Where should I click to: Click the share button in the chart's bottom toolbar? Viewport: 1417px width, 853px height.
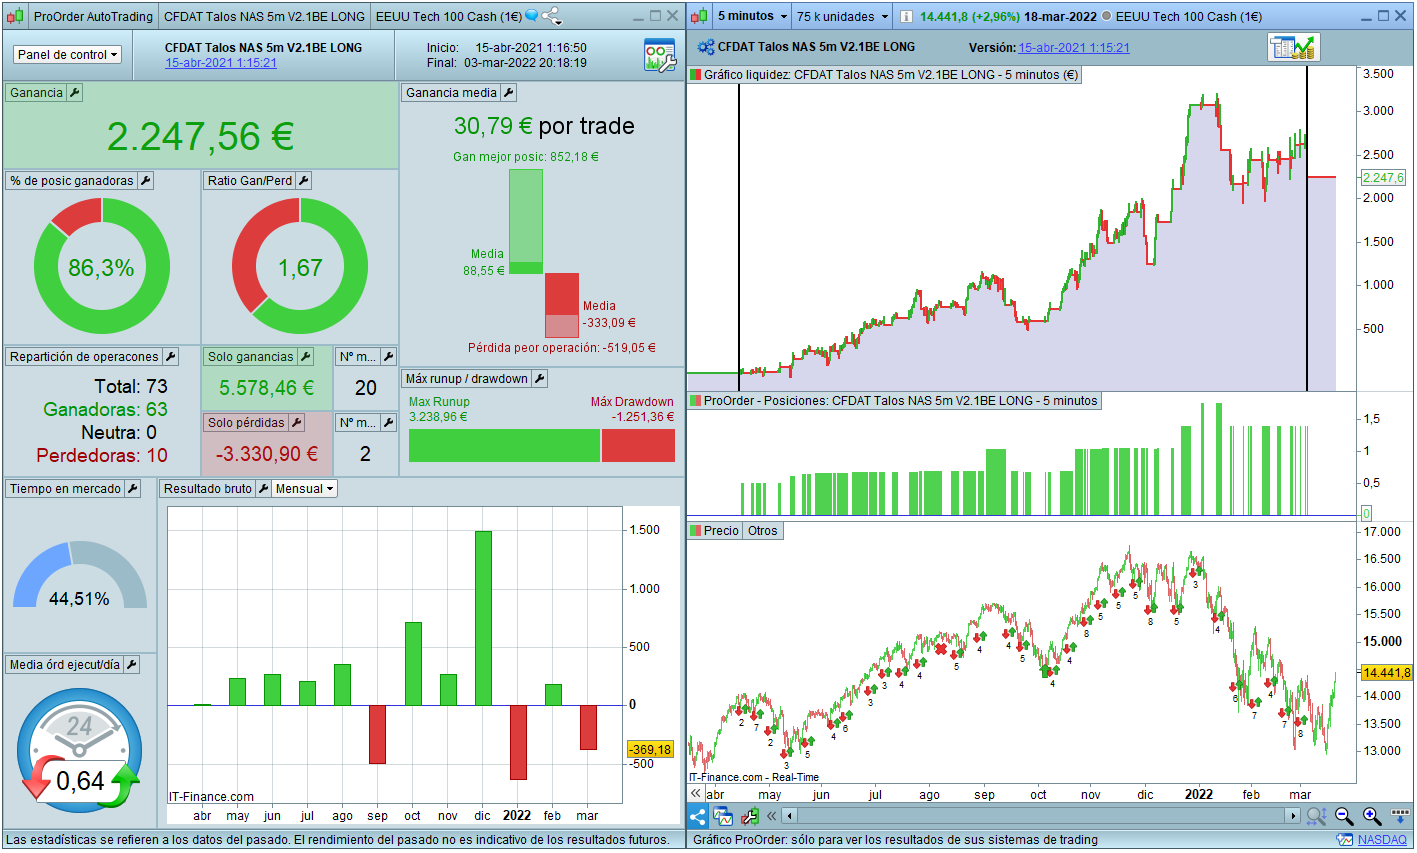(x=698, y=817)
